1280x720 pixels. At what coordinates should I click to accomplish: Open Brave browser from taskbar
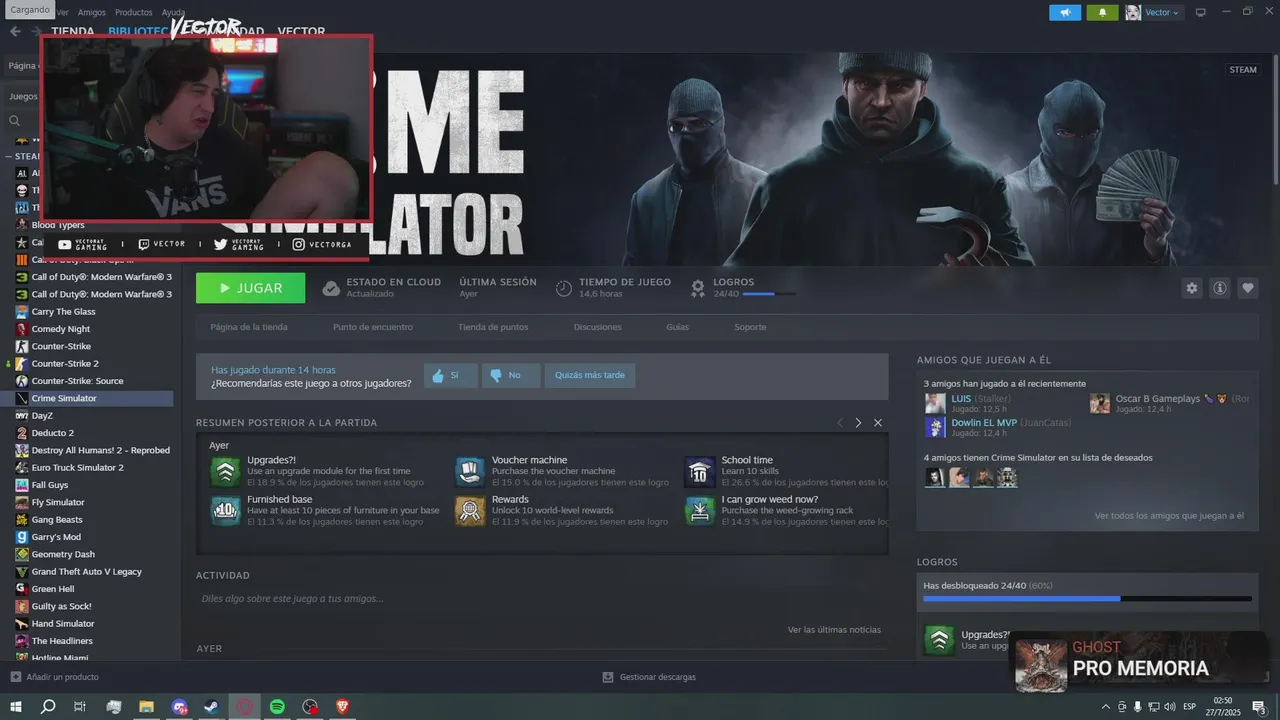tap(343, 706)
